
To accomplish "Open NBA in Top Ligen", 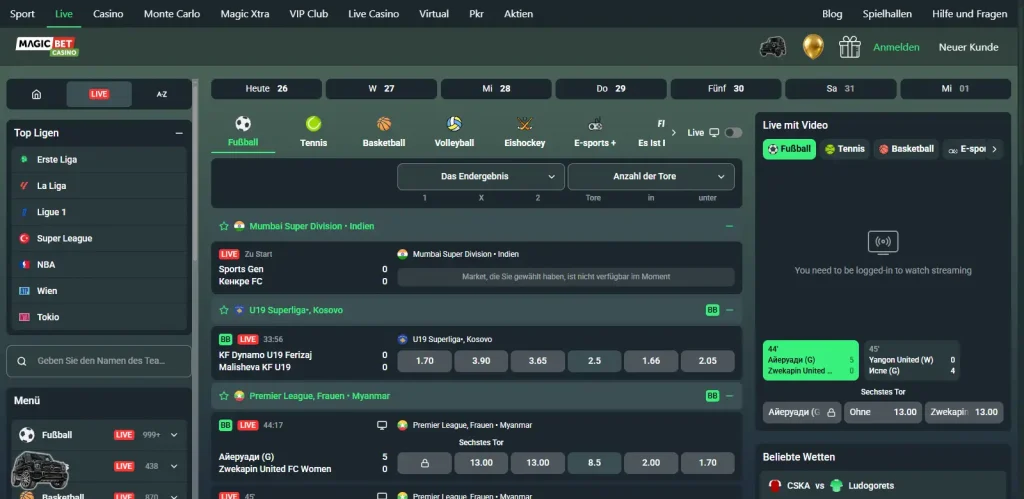I will (x=99, y=265).
